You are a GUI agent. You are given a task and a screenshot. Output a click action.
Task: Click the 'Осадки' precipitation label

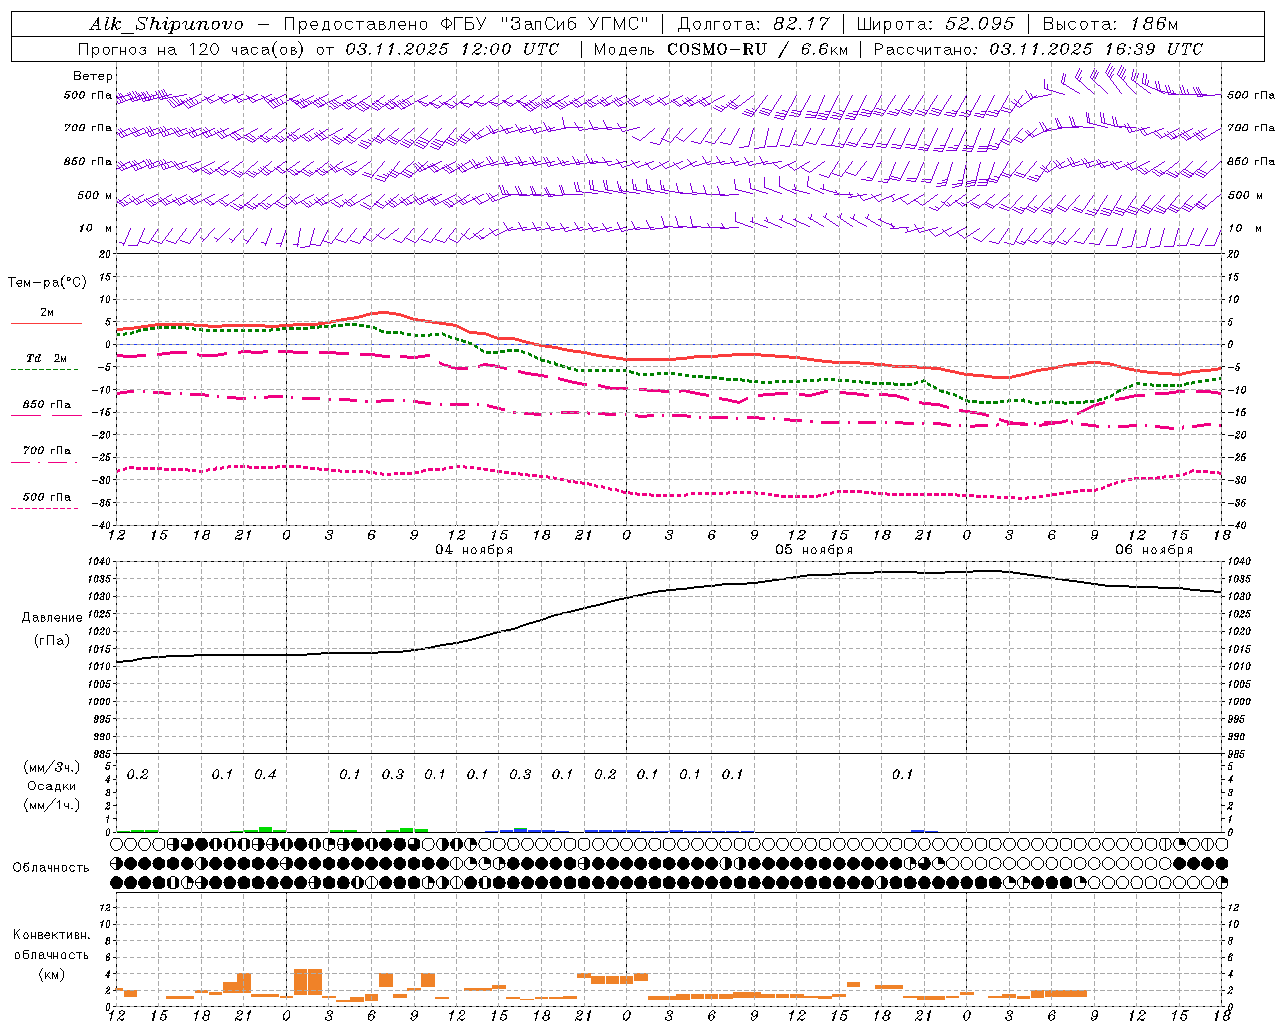click(53, 786)
